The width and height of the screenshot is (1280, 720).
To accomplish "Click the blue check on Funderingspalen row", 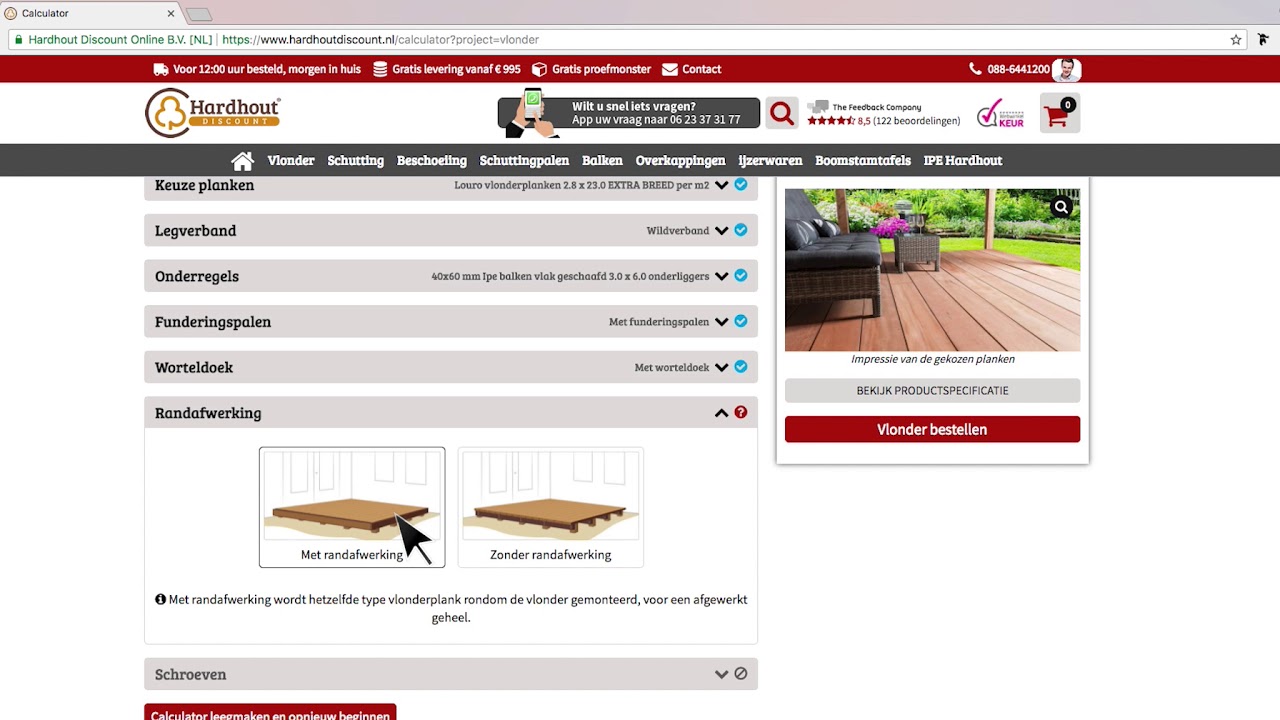I will click(741, 321).
